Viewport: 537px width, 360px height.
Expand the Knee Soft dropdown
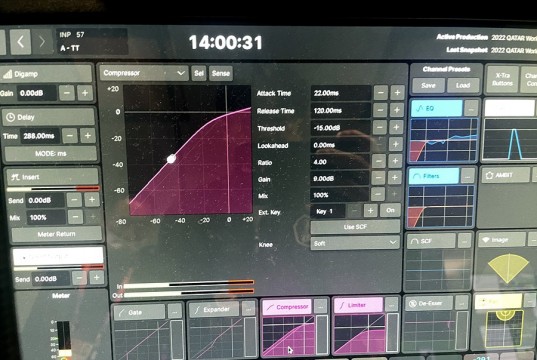(355, 243)
